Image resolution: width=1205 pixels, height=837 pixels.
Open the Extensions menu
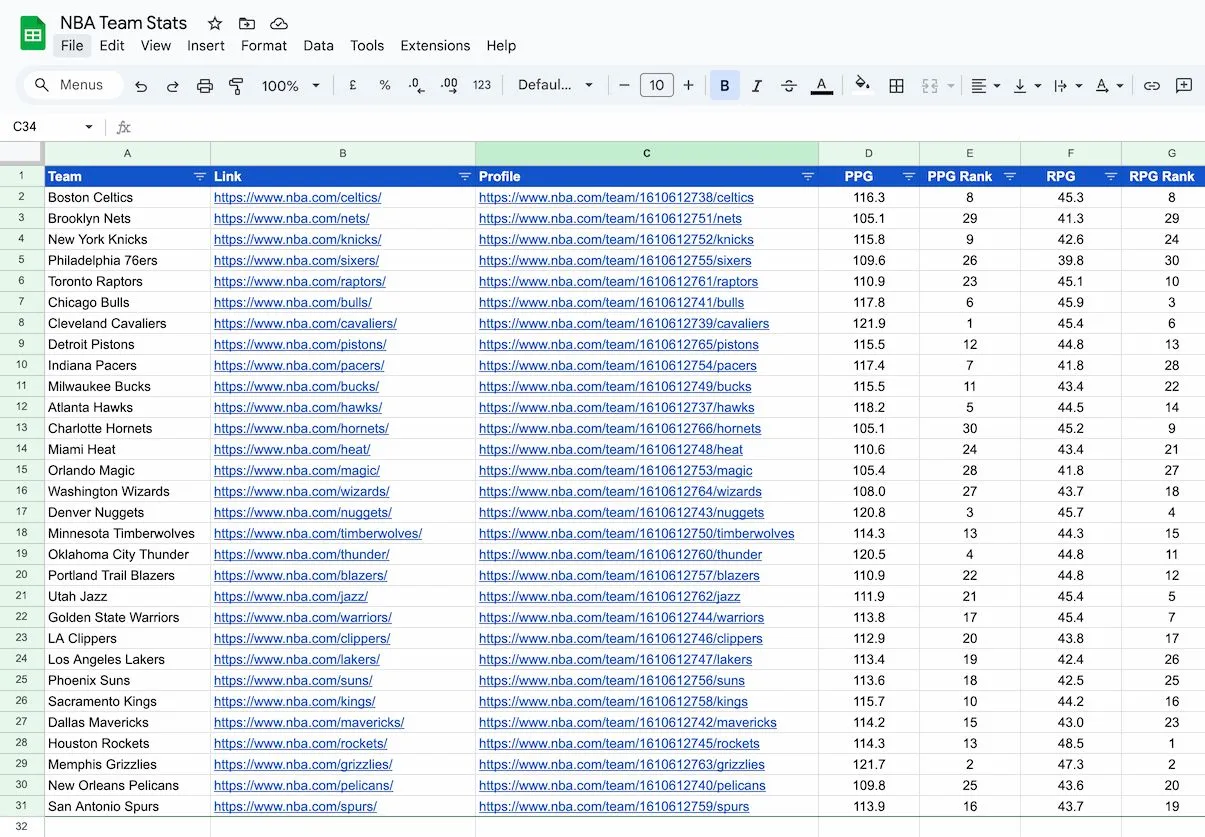(435, 45)
